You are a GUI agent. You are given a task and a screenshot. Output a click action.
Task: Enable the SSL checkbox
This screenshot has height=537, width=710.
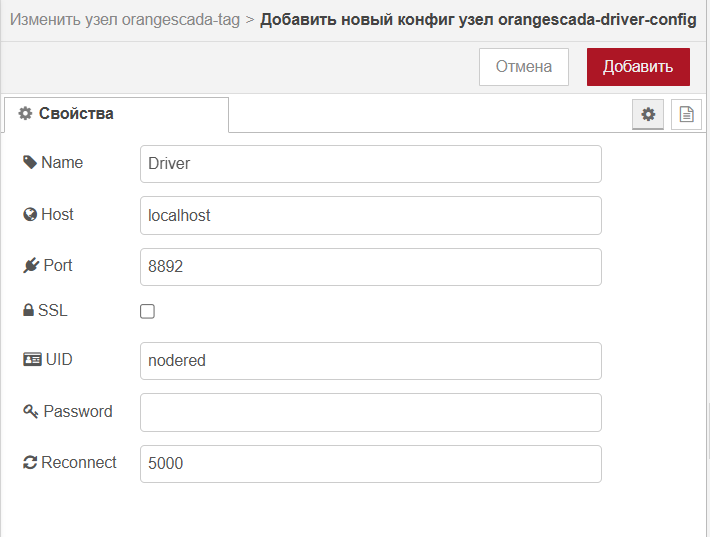pyautogui.click(x=147, y=312)
